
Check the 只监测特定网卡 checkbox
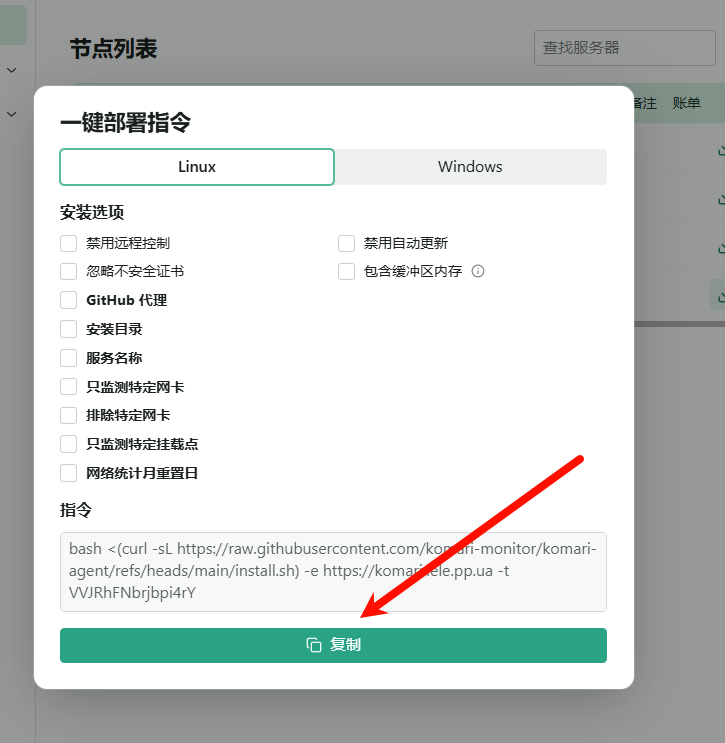(69, 387)
